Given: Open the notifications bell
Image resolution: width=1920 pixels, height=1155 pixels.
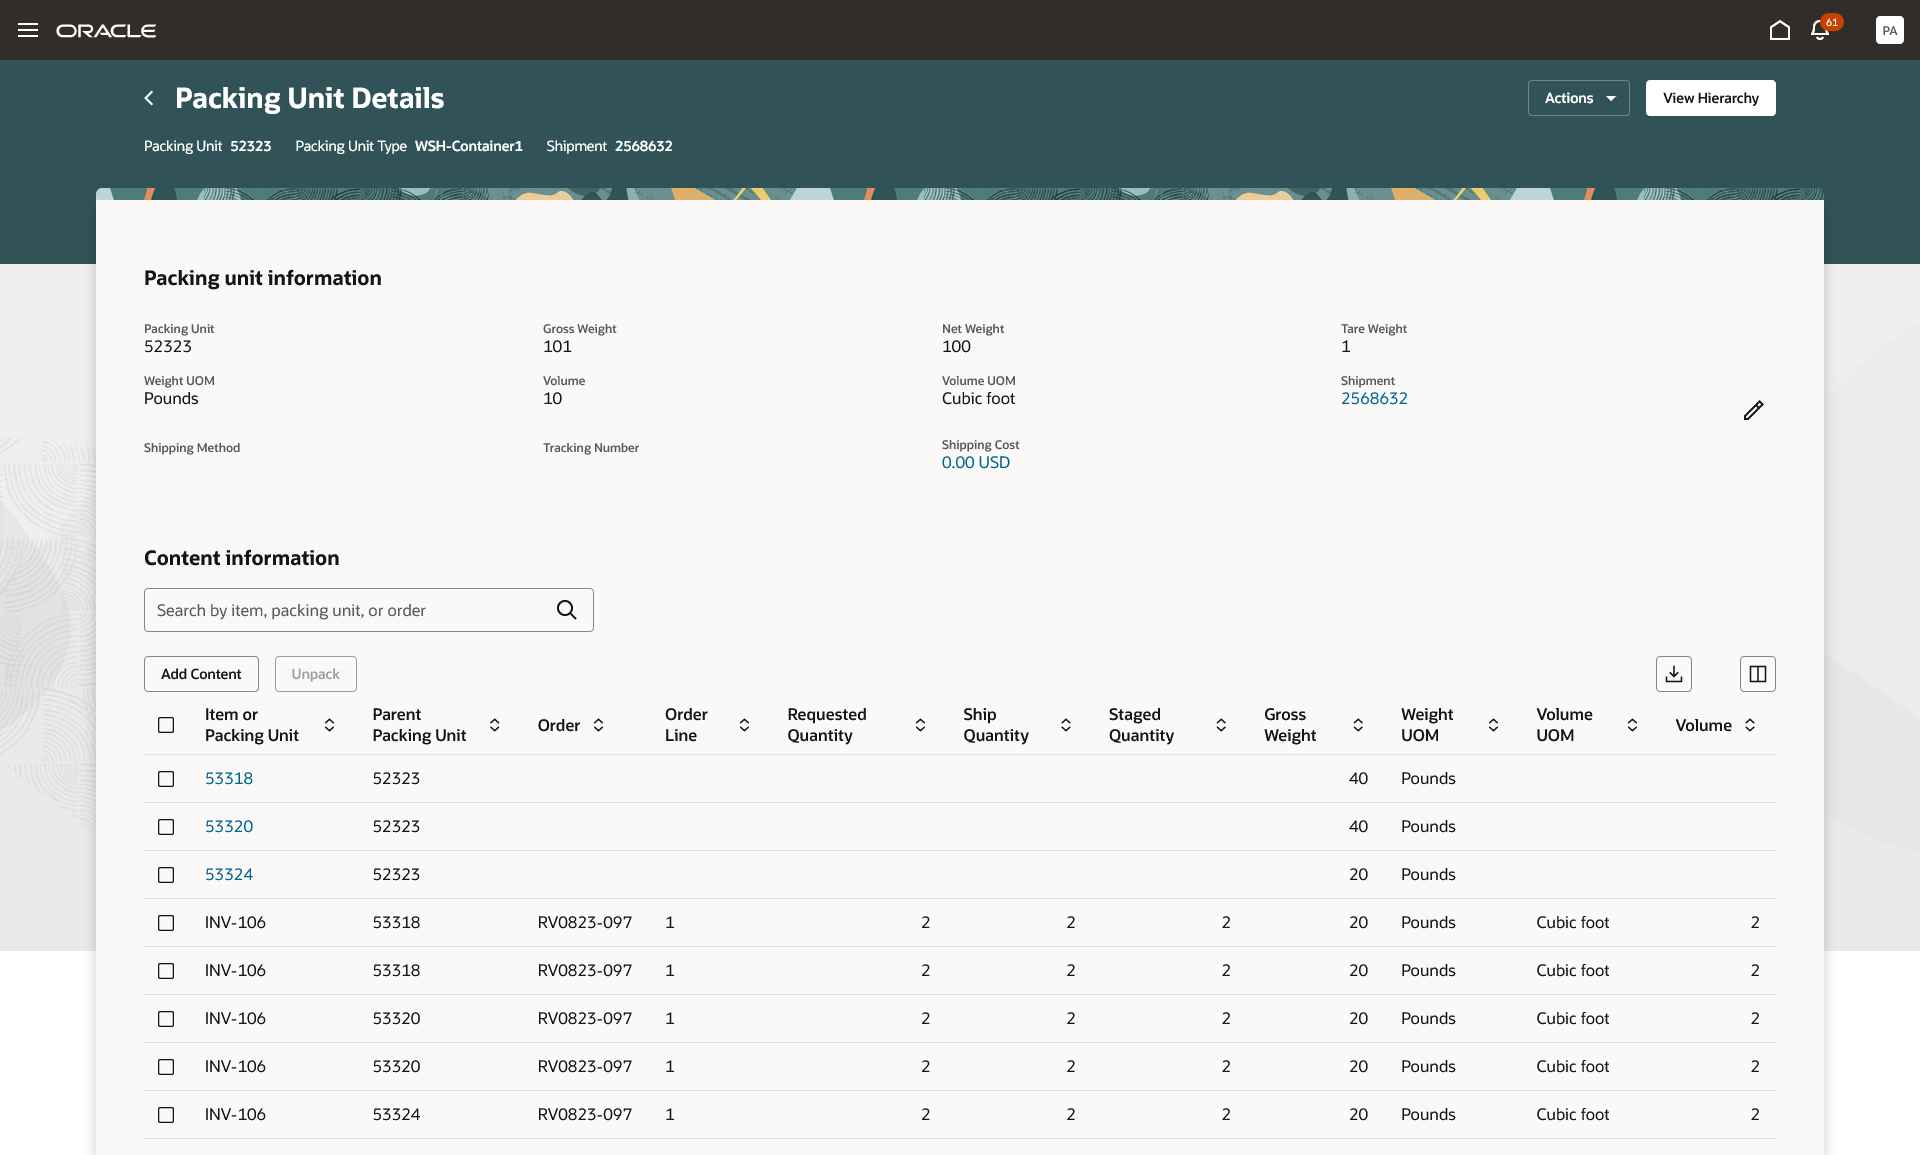Looking at the screenshot, I should point(1820,30).
